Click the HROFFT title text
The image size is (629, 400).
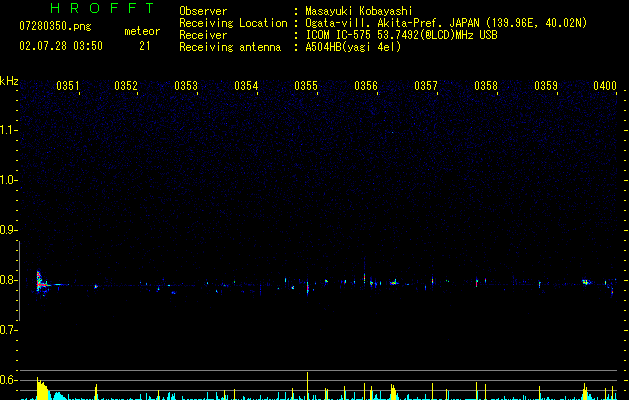pos(102,8)
